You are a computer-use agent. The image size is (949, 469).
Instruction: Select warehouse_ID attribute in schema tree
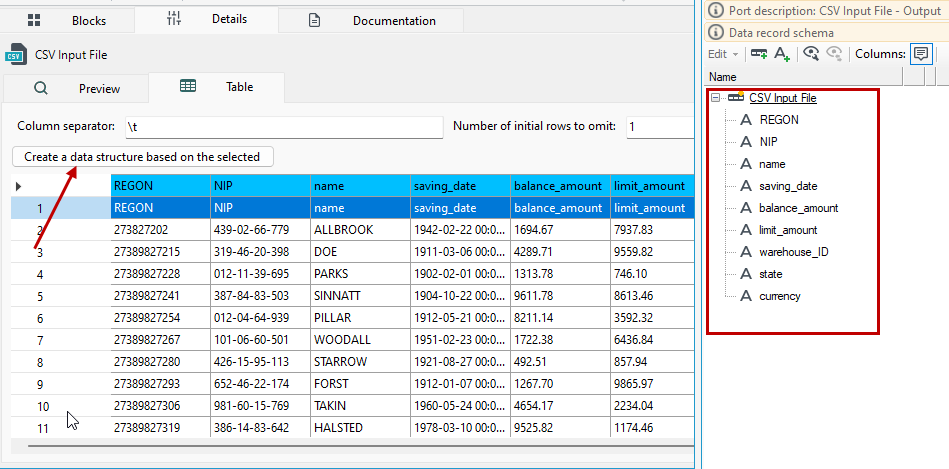tap(793, 252)
